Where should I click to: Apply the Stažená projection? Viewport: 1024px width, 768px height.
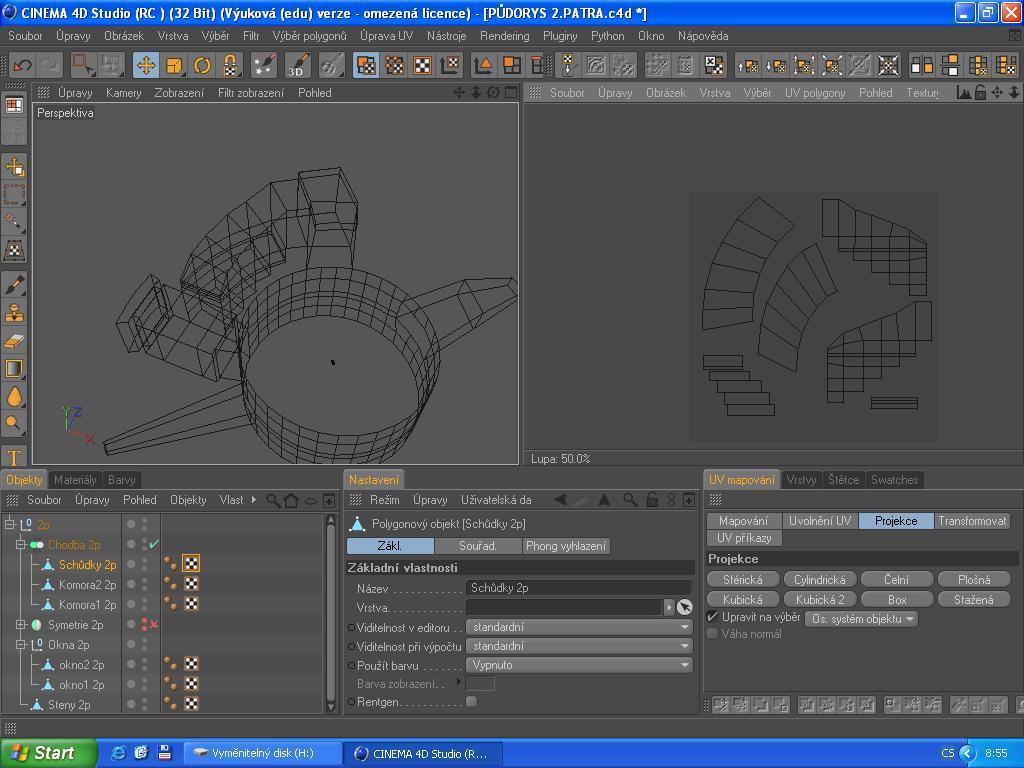click(x=974, y=600)
